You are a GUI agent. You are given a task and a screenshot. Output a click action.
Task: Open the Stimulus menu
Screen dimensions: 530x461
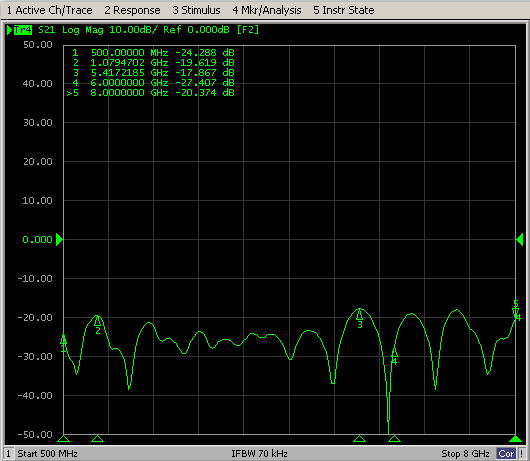click(x=196, y=10)
